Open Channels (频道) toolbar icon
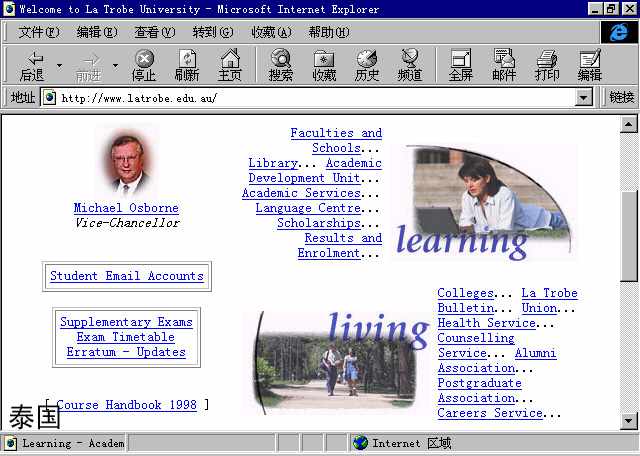The image size is (640, 456). (410, 66)
